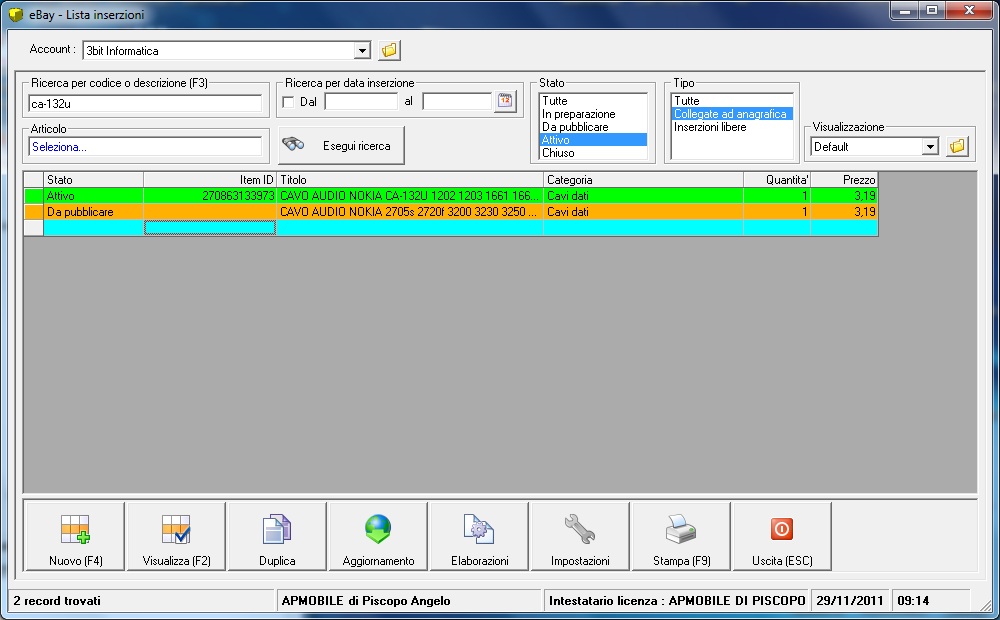Click Stampa (F9) printer button
This screenshot has width=1000, height=620.
[681, 536]
